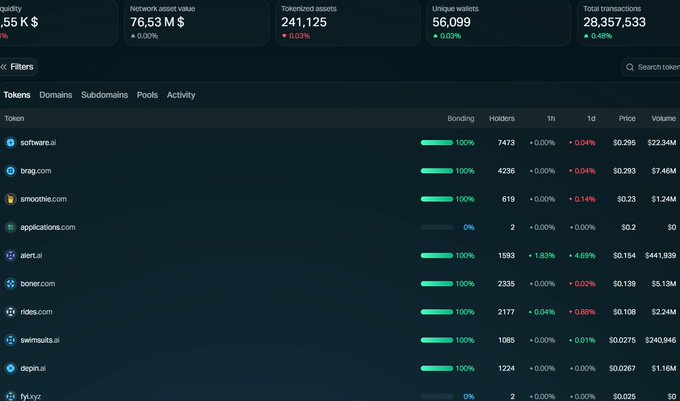Click the Token column header

[x=14, y=118]
